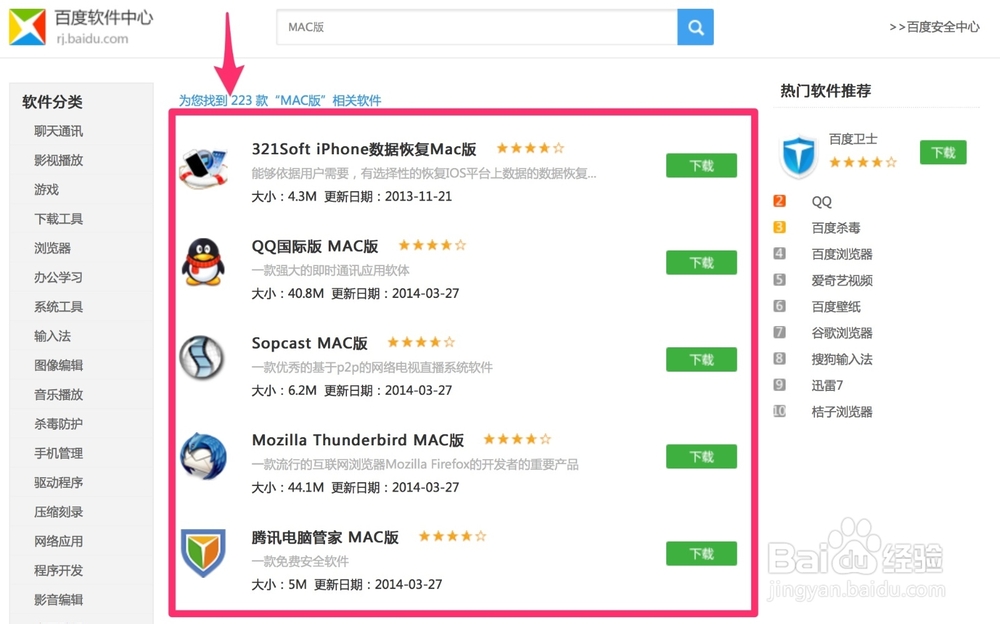Select the 手机管理 category
This screenshot has height=624, width=1000.
pos(59,454)
